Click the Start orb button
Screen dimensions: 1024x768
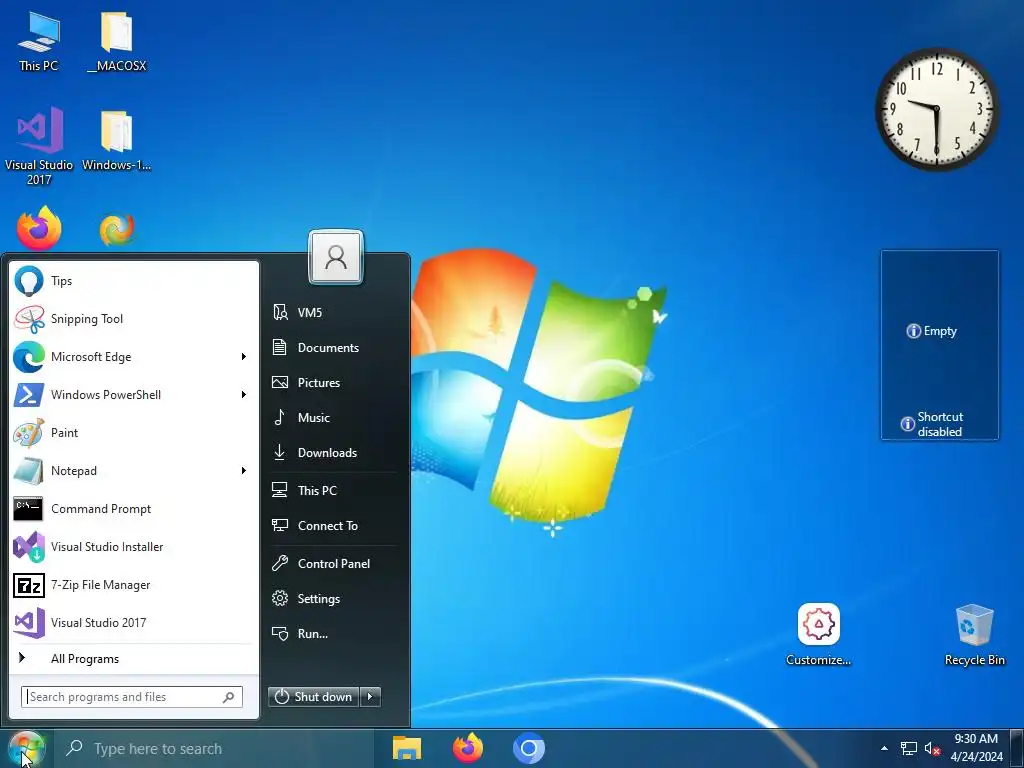26,748
